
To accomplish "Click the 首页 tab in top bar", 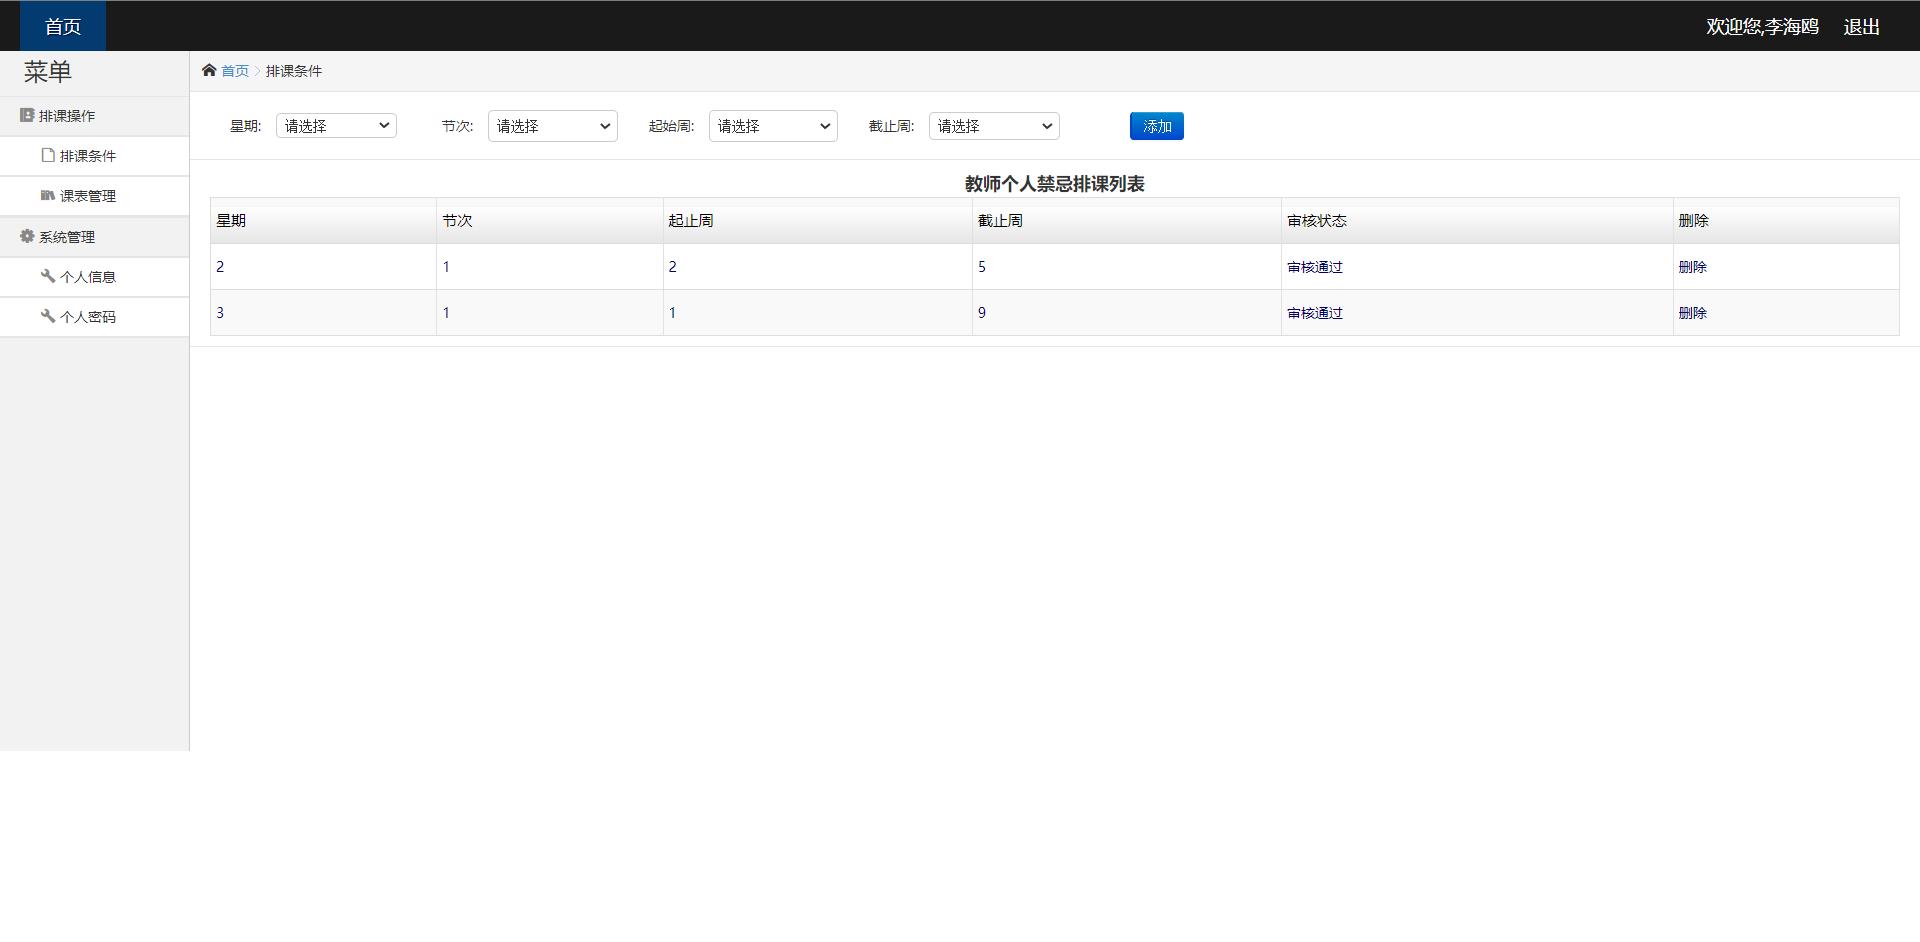I will point(63,26).
